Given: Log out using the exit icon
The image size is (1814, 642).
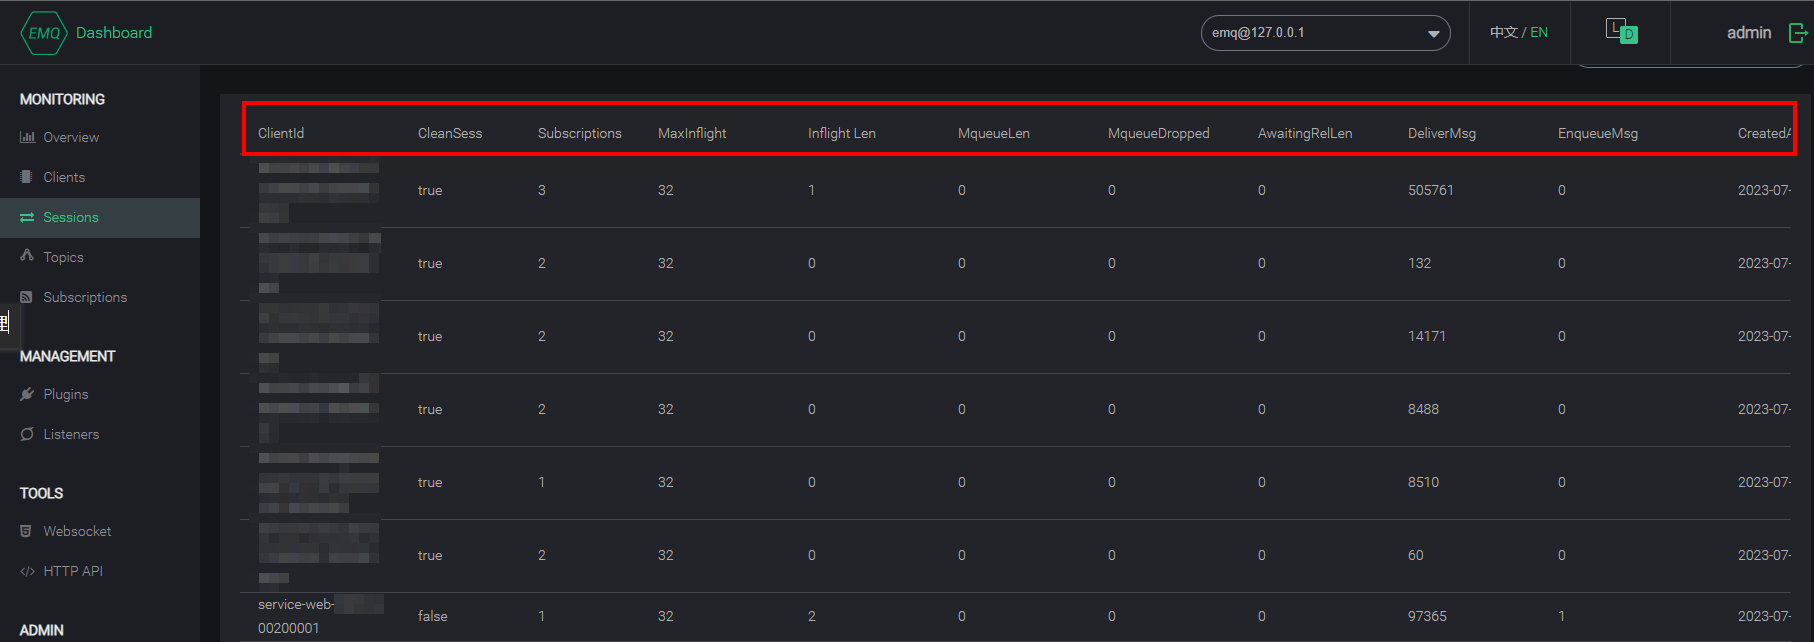Looking at the screenshot, I should pos(1797,33).
